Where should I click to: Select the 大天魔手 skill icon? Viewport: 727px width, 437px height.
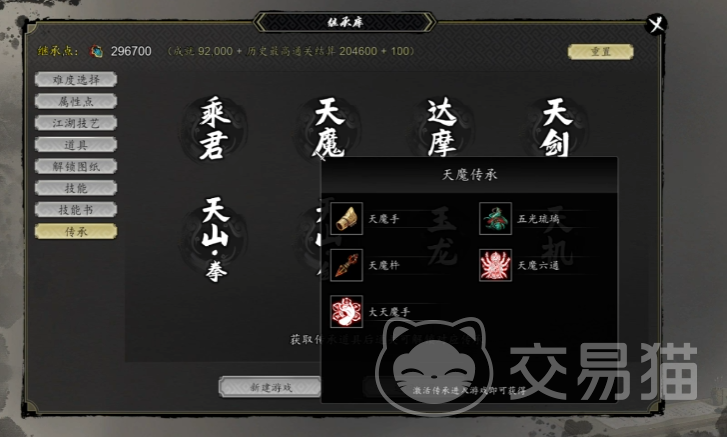[x=346, y=311]
